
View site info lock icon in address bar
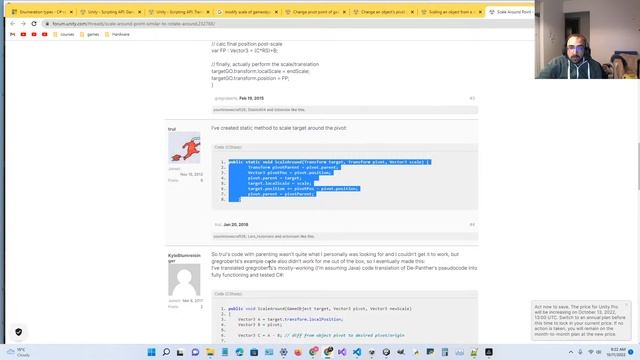coord(47,24)
